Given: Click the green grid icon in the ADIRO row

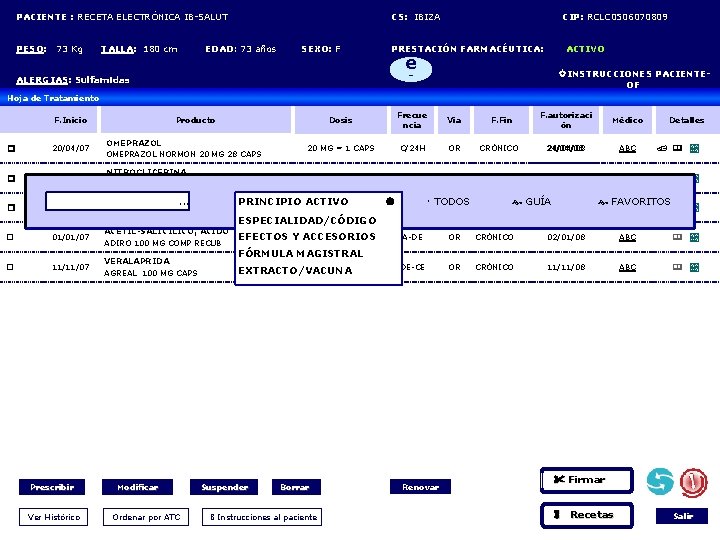Looking at the screenshot, I should (694, 237).
